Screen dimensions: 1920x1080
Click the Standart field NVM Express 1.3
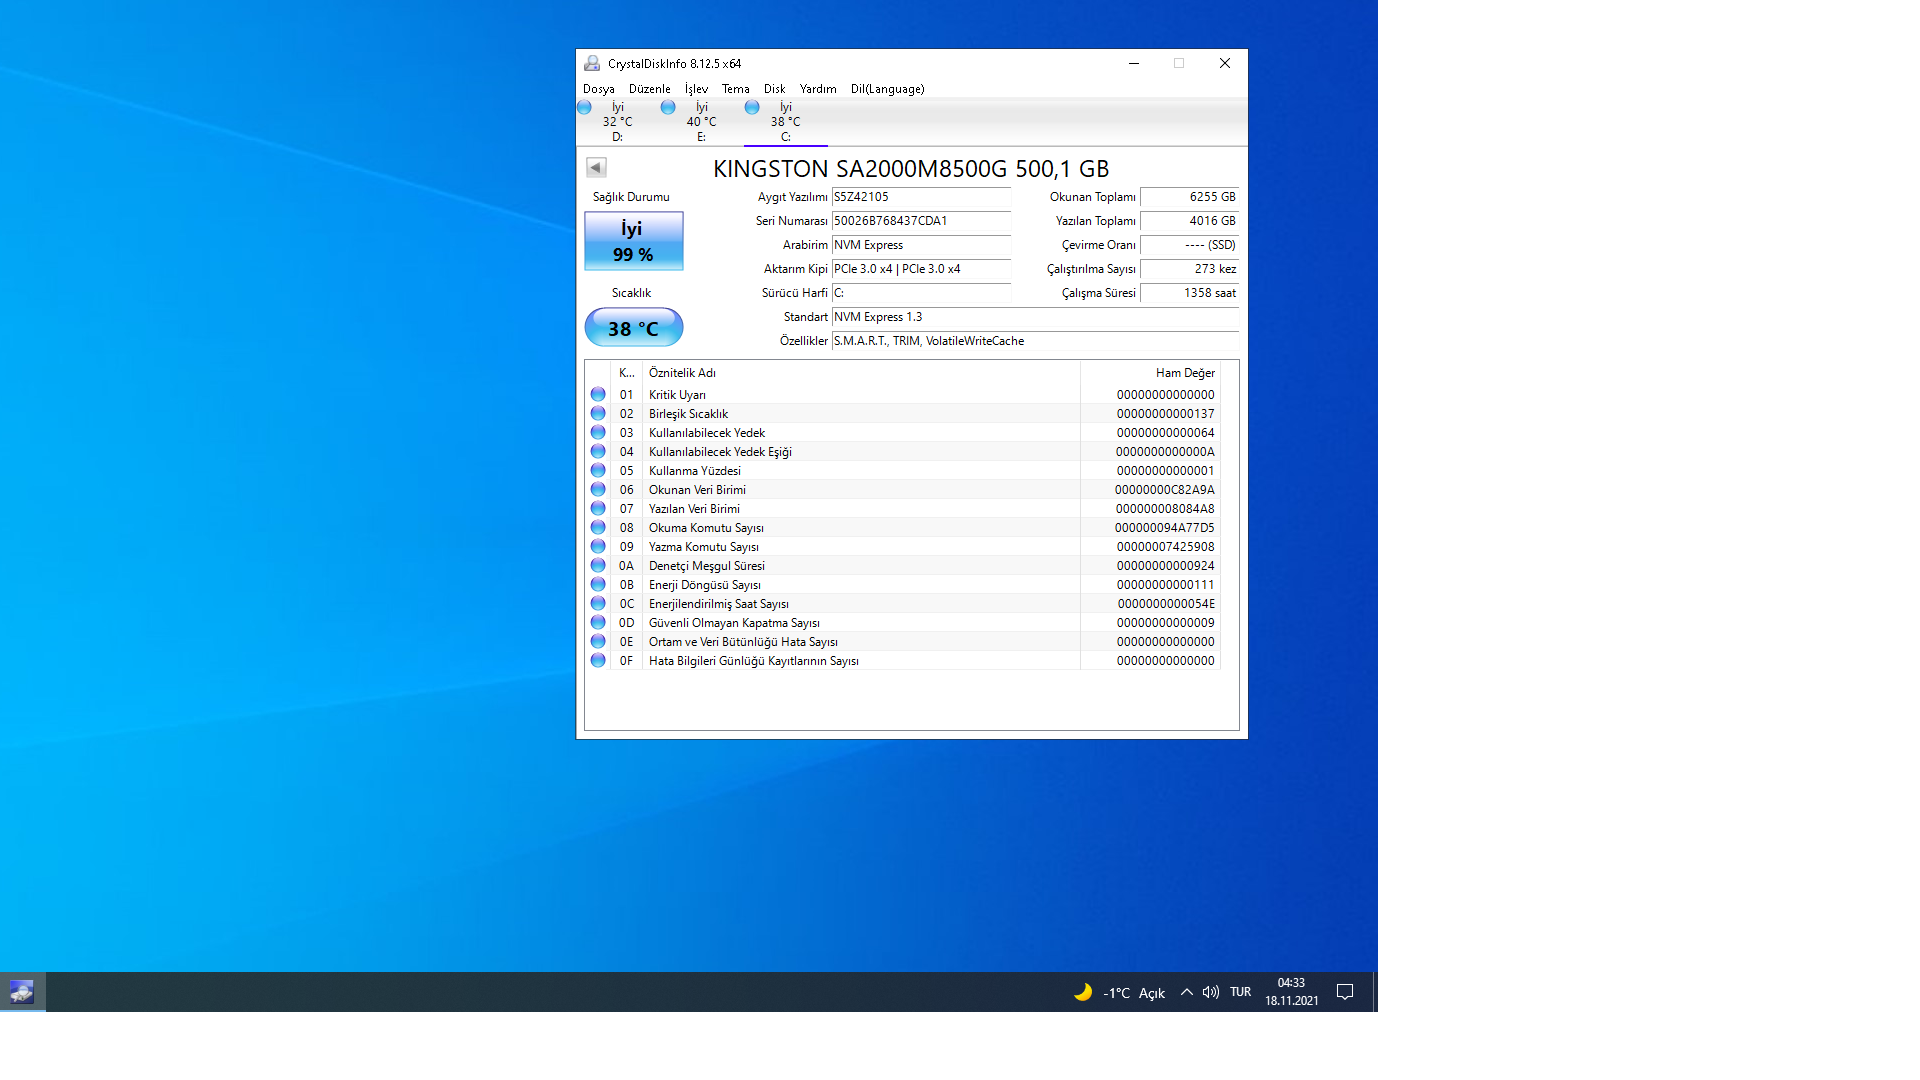click(x=1035, y=317)
